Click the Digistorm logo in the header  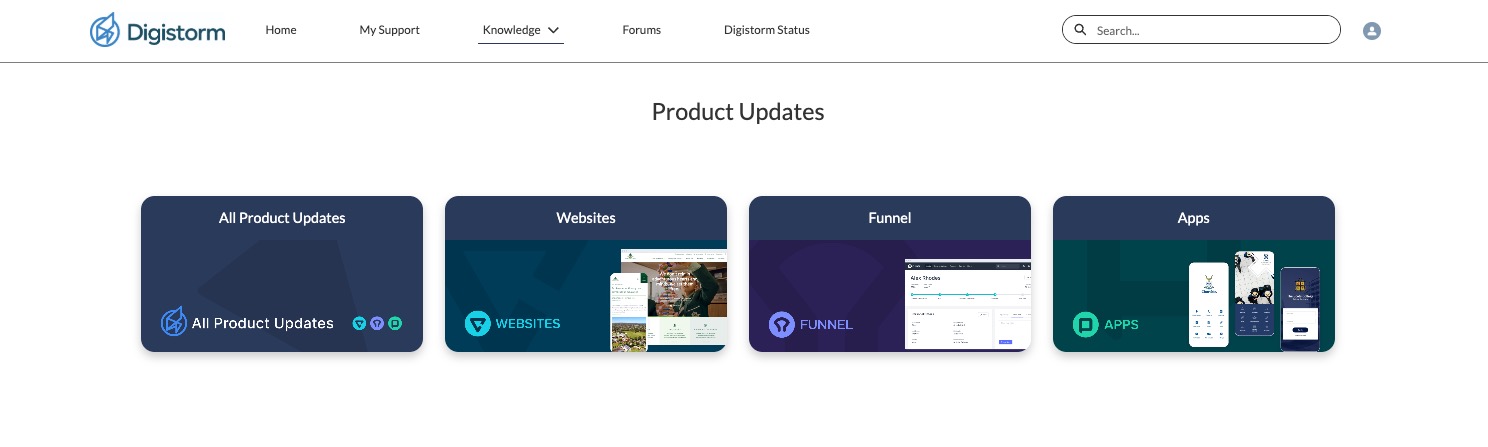[157, 31]
